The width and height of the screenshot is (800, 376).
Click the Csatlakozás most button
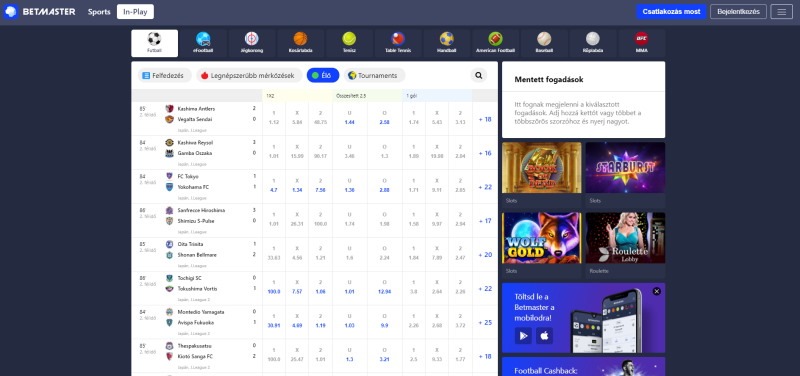click(671, 12)
